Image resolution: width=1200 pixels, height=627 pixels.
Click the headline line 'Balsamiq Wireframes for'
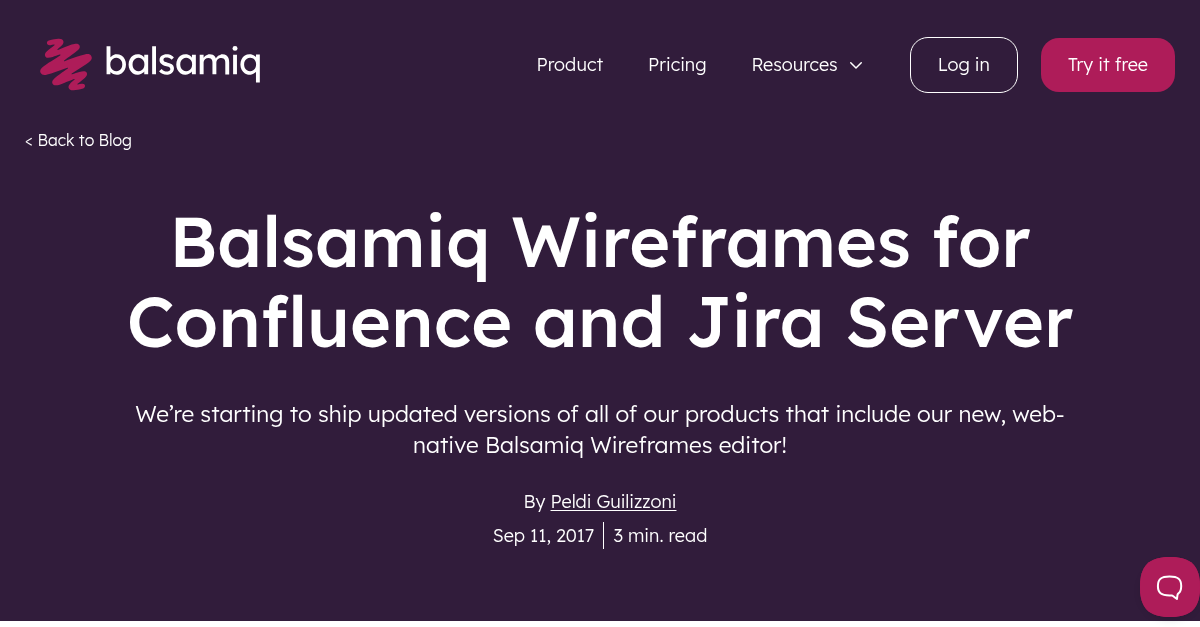pyautogui.click(x=600, y=243)
